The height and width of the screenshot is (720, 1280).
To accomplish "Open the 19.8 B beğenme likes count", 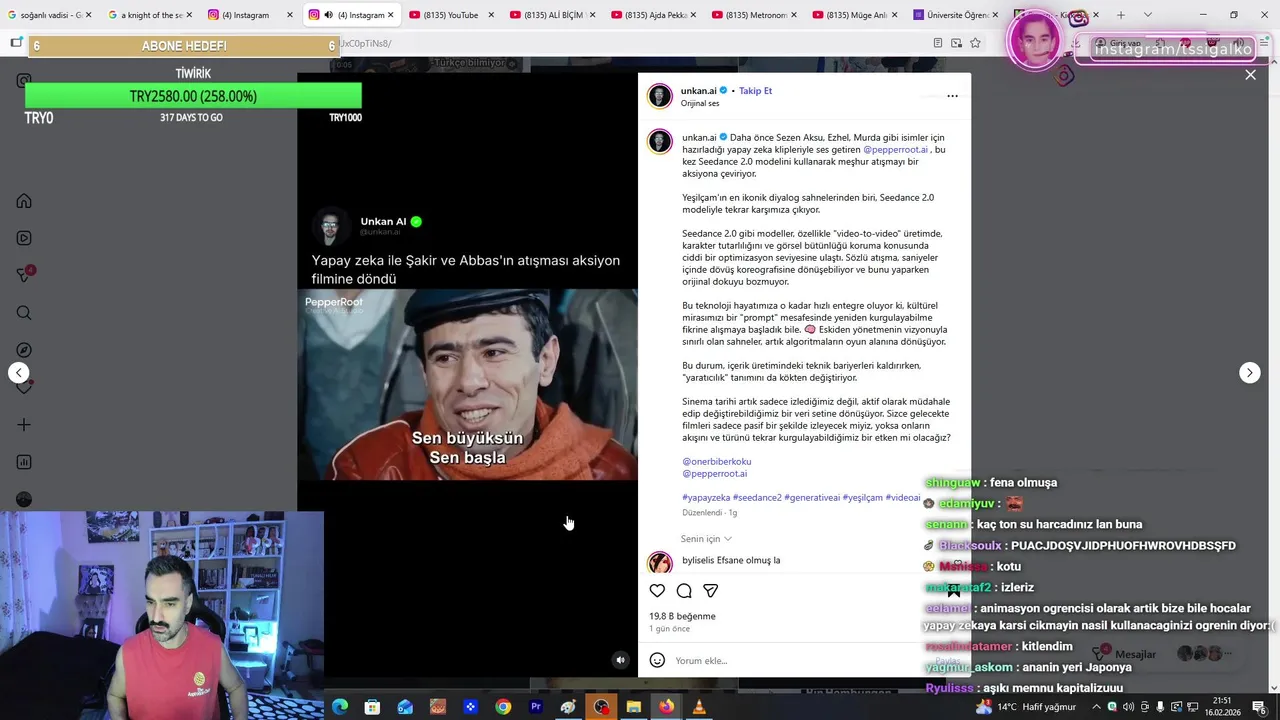I will click(682, 616).
